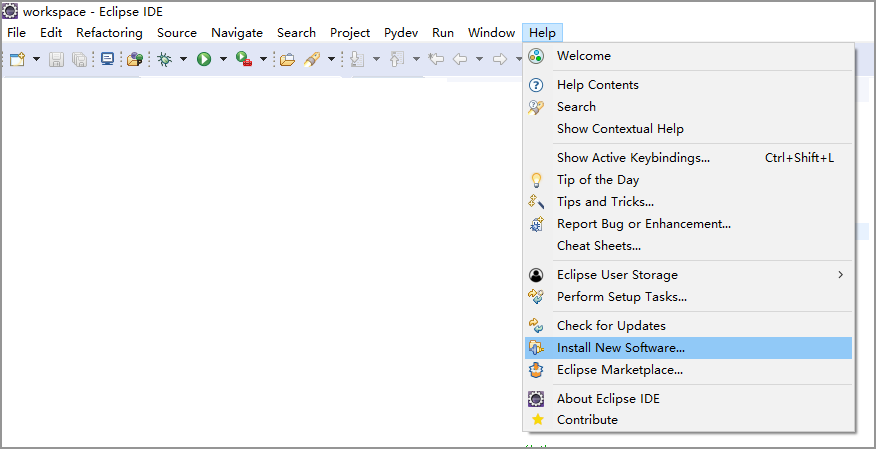Click the Save disk icon
The height and width of the screenshot is (449, 876).
56,59
